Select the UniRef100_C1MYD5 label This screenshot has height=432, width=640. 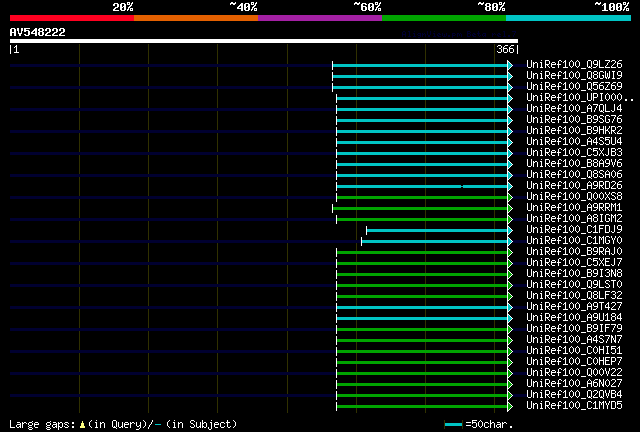click(574, 406)
